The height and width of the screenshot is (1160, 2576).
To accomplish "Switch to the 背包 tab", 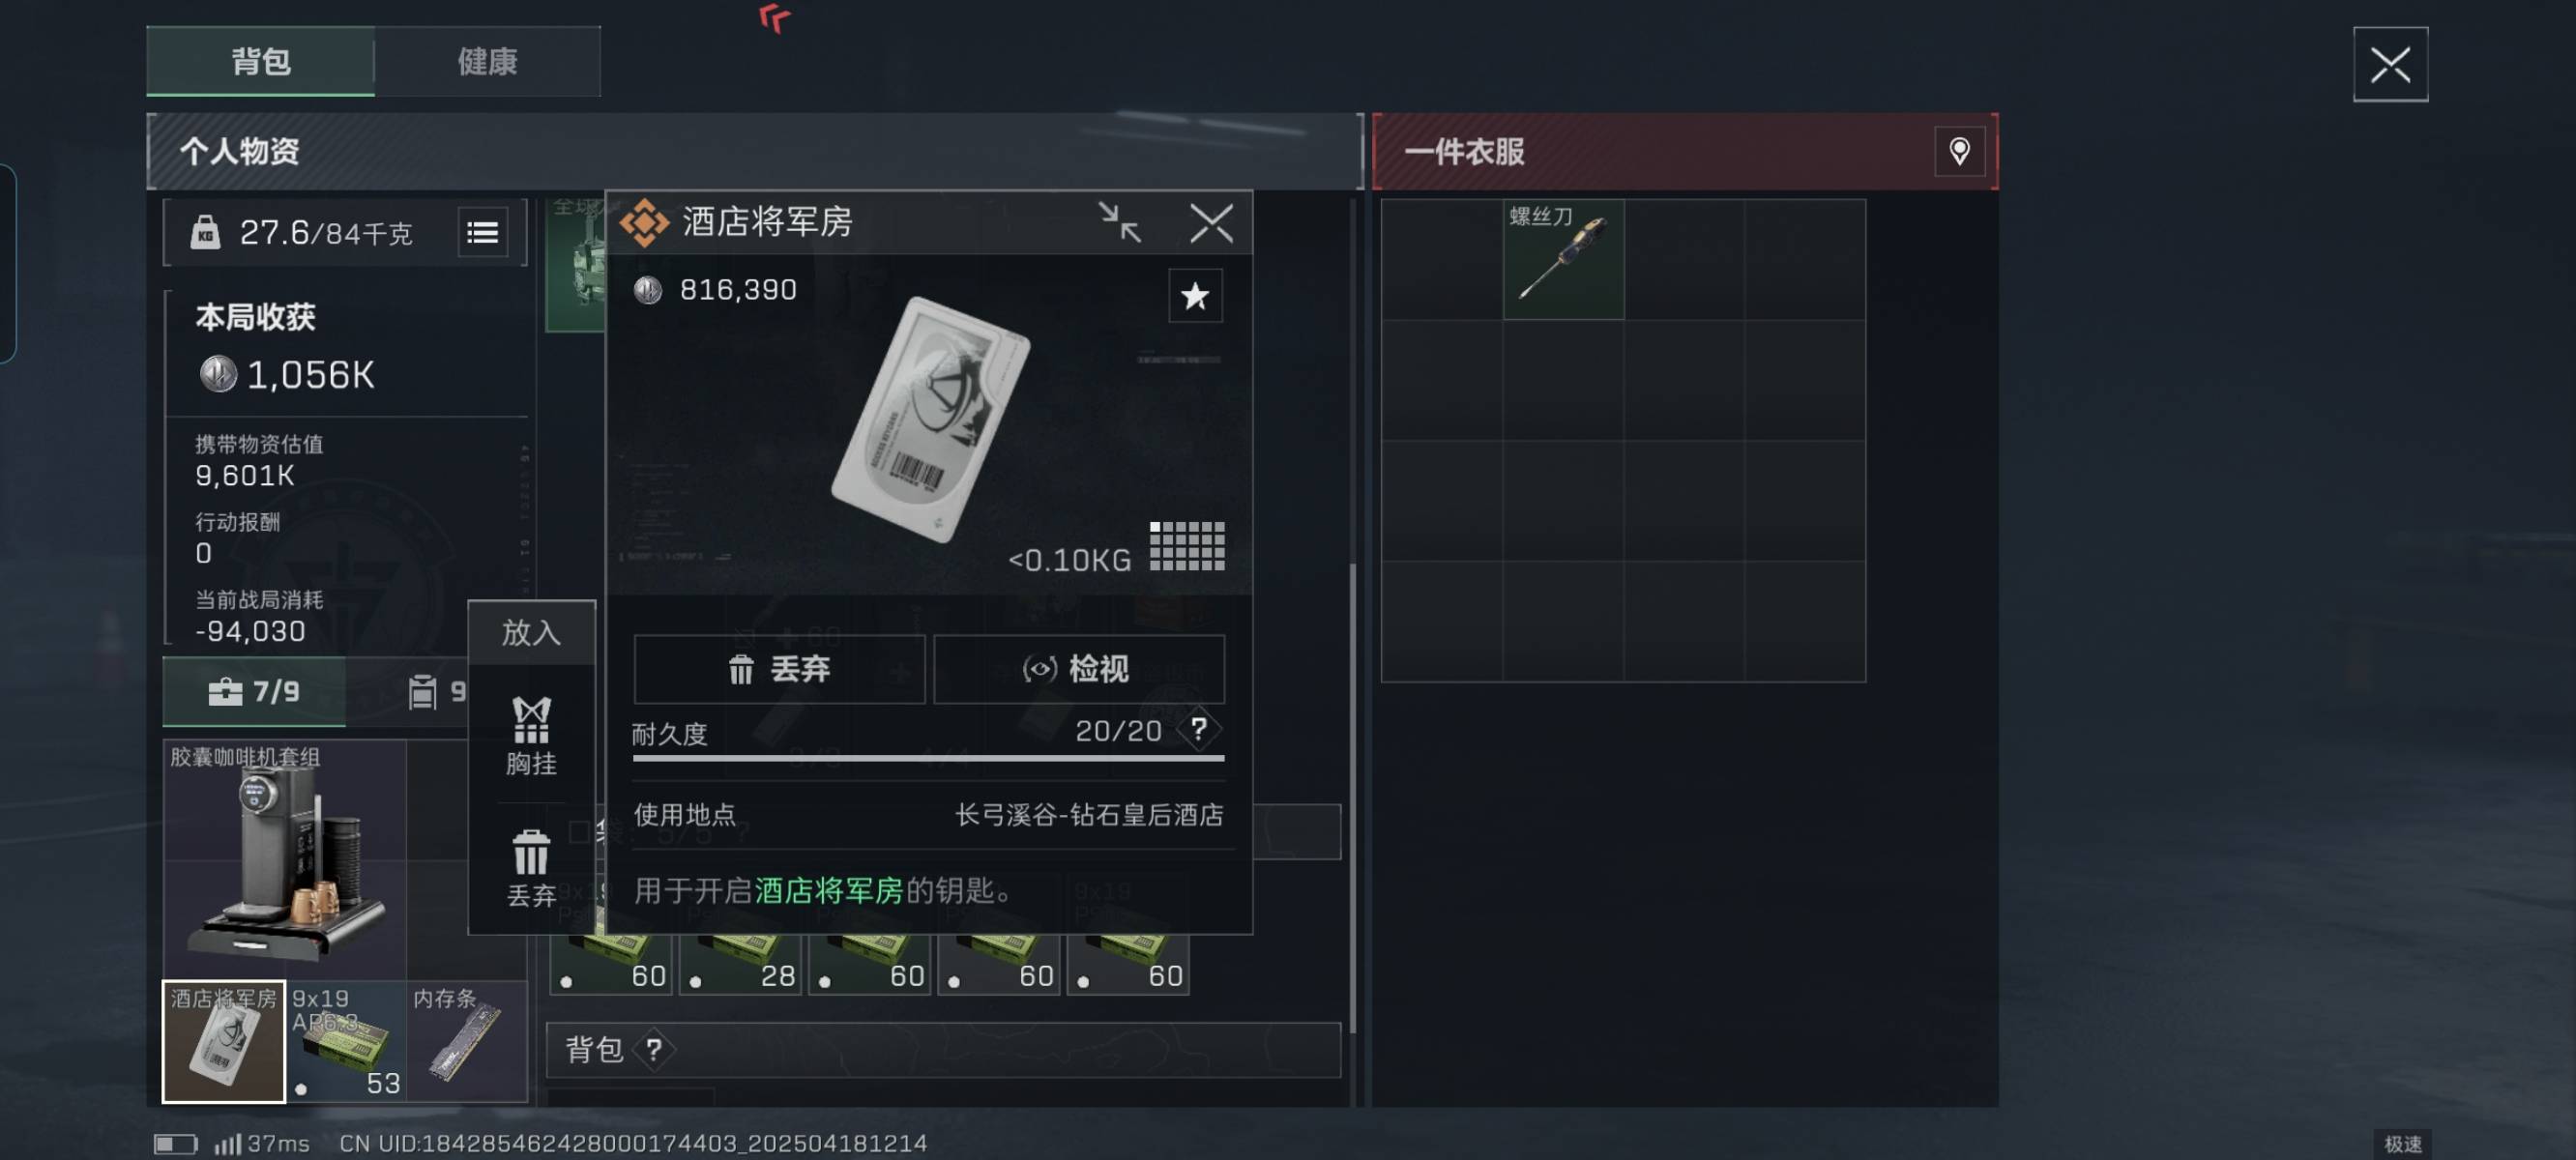I will pyautogui.click(x=261, y=62).
